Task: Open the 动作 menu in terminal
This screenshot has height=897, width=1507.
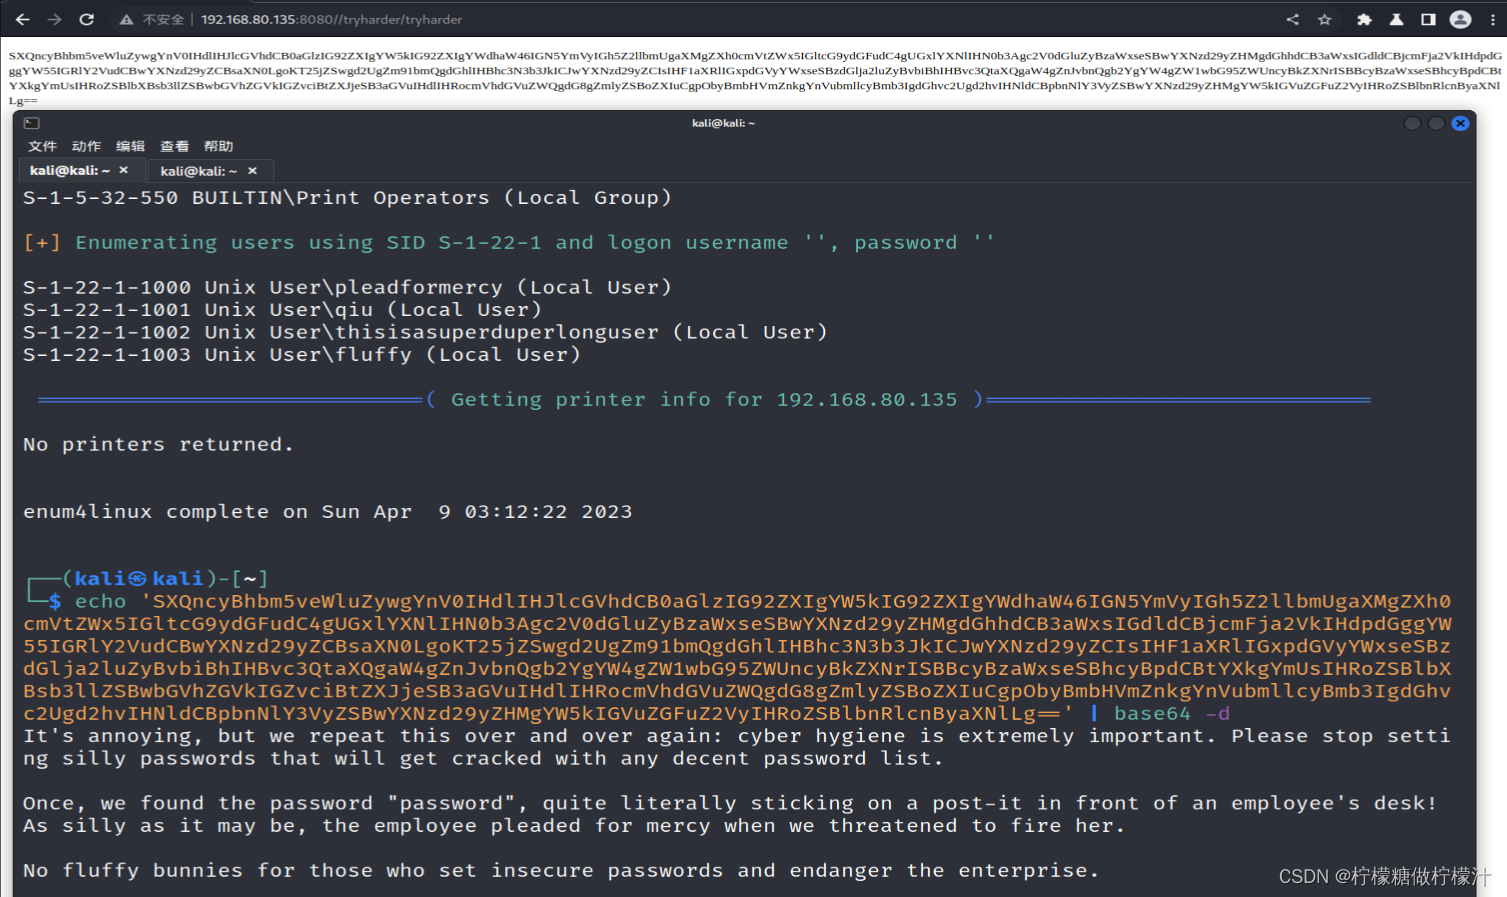Action: pos(86,146)
